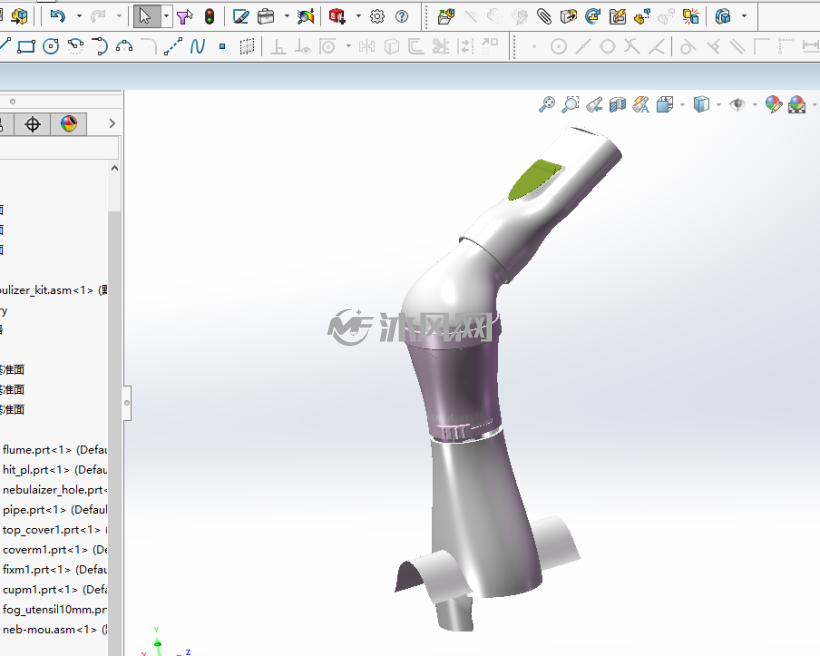Click Edit Appearance color ball
820x656 pixels.
click(x=773, y=105)
